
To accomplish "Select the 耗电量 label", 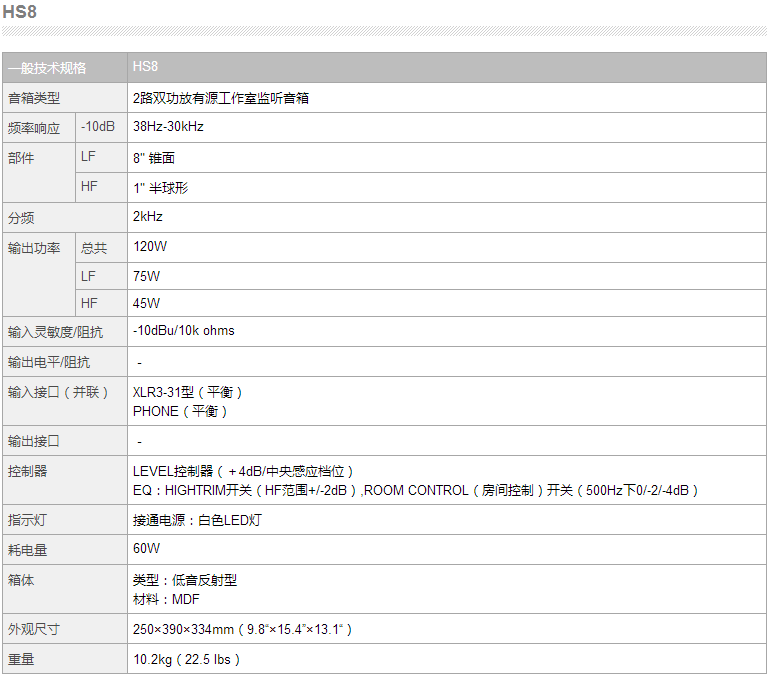I will tap(28, 550).
